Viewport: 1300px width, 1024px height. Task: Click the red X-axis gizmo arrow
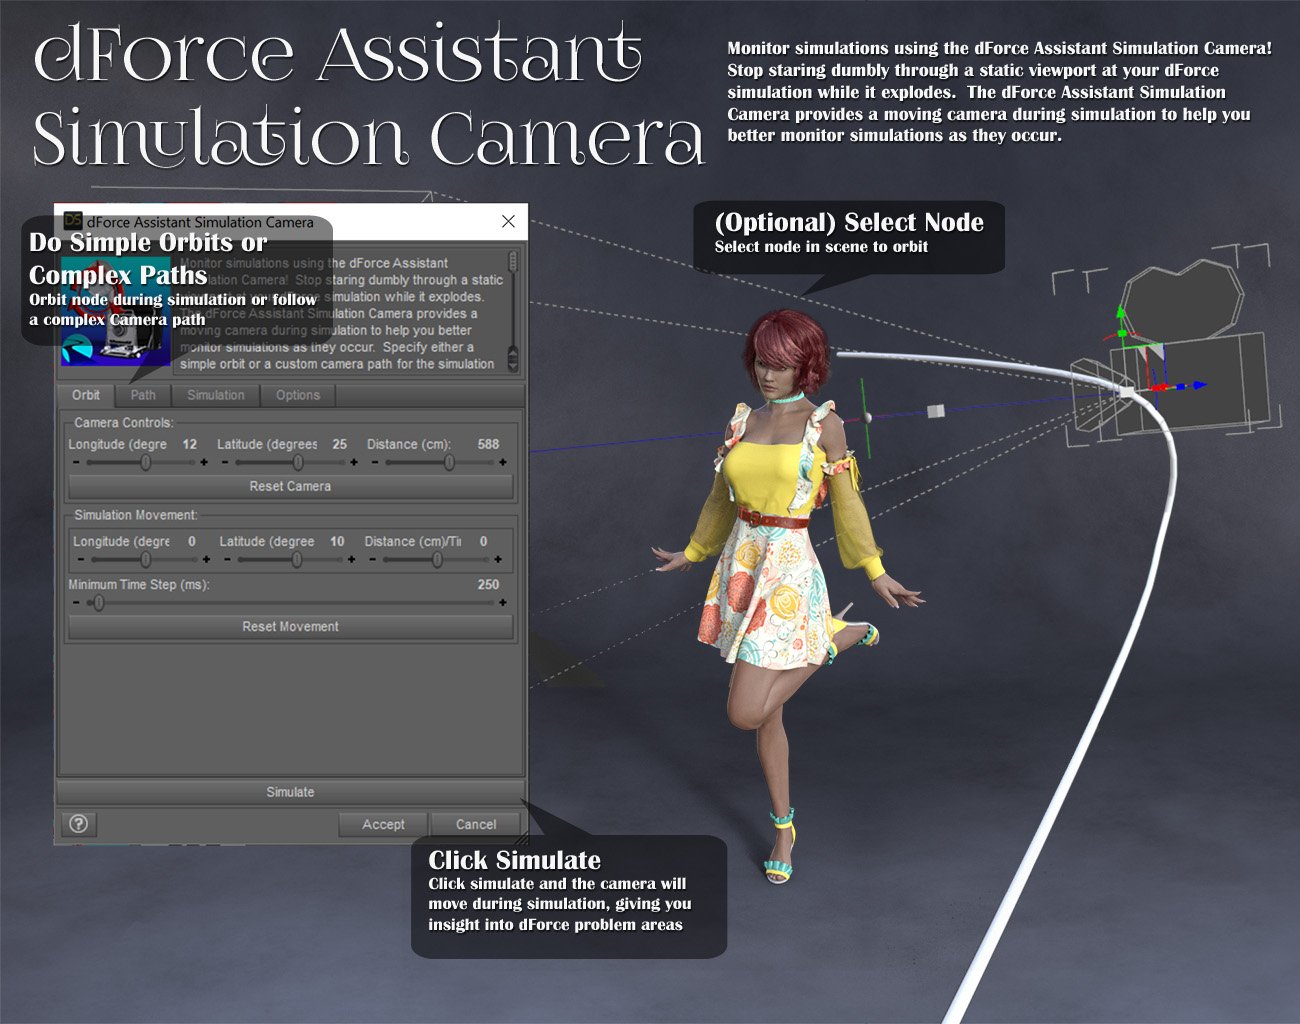(1160, 387)
